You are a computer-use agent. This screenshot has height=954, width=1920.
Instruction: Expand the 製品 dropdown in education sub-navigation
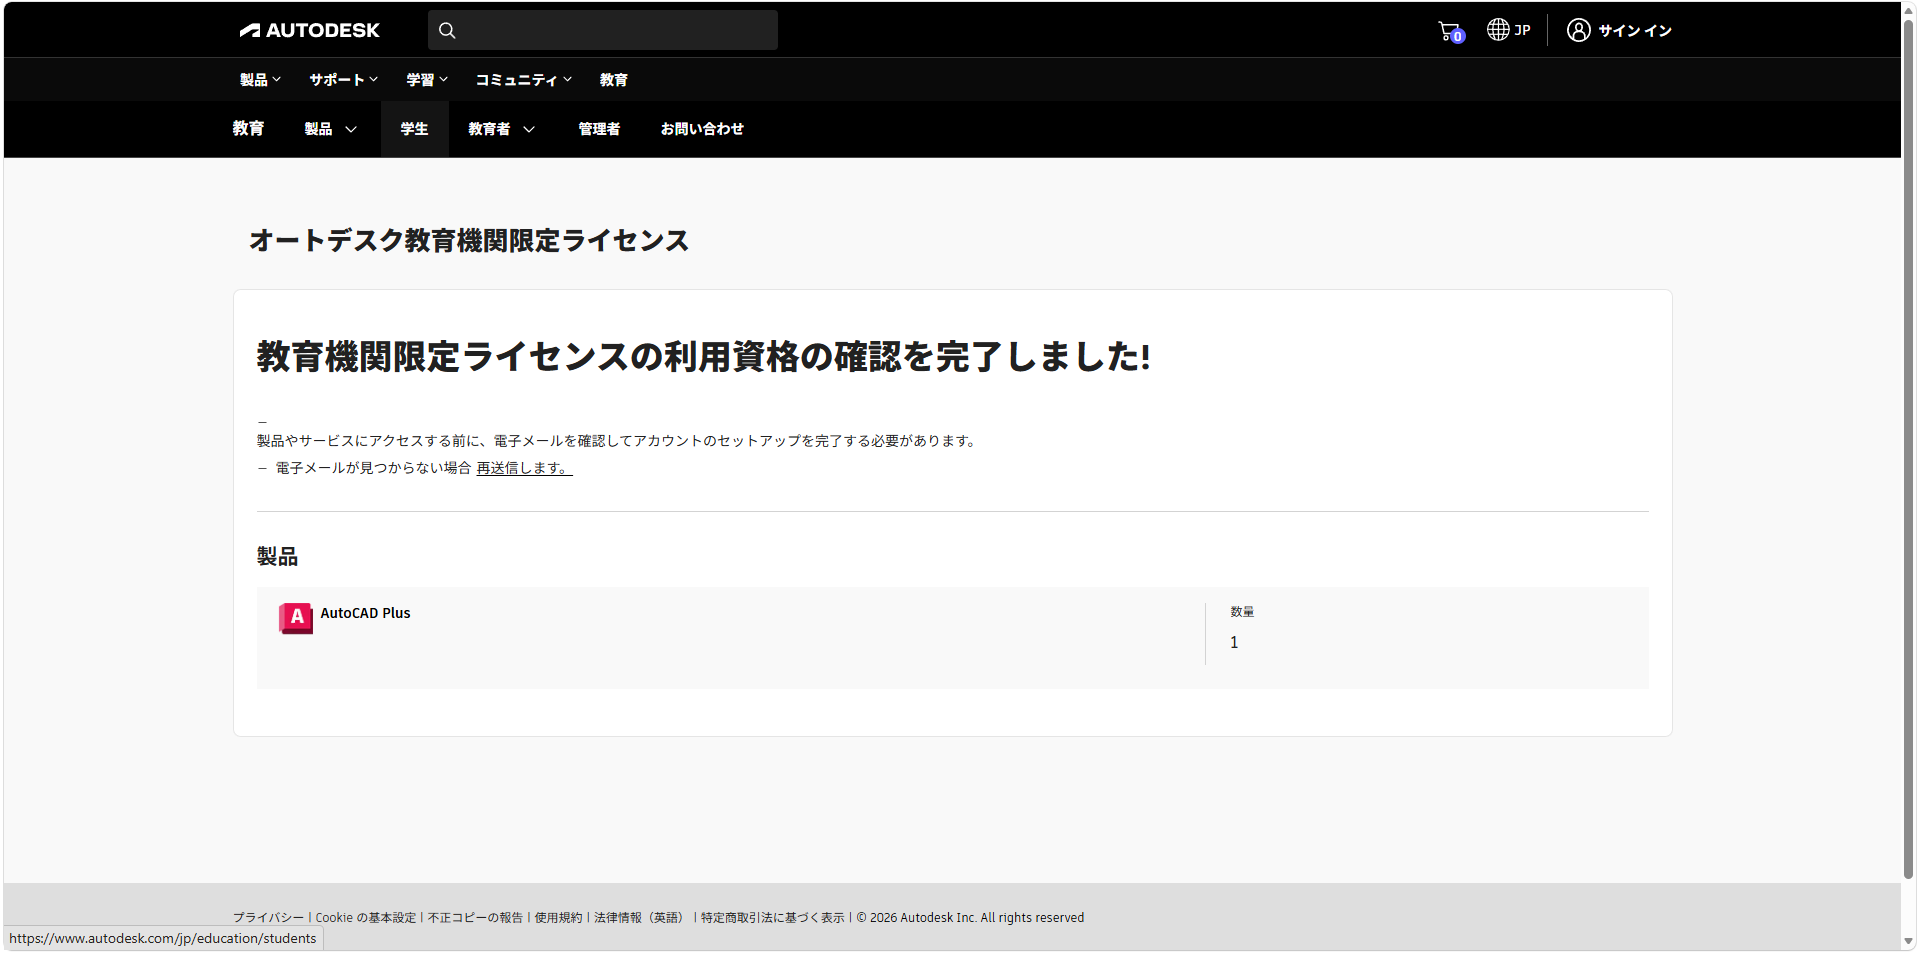pyautogui.click(x=330, y=129)
